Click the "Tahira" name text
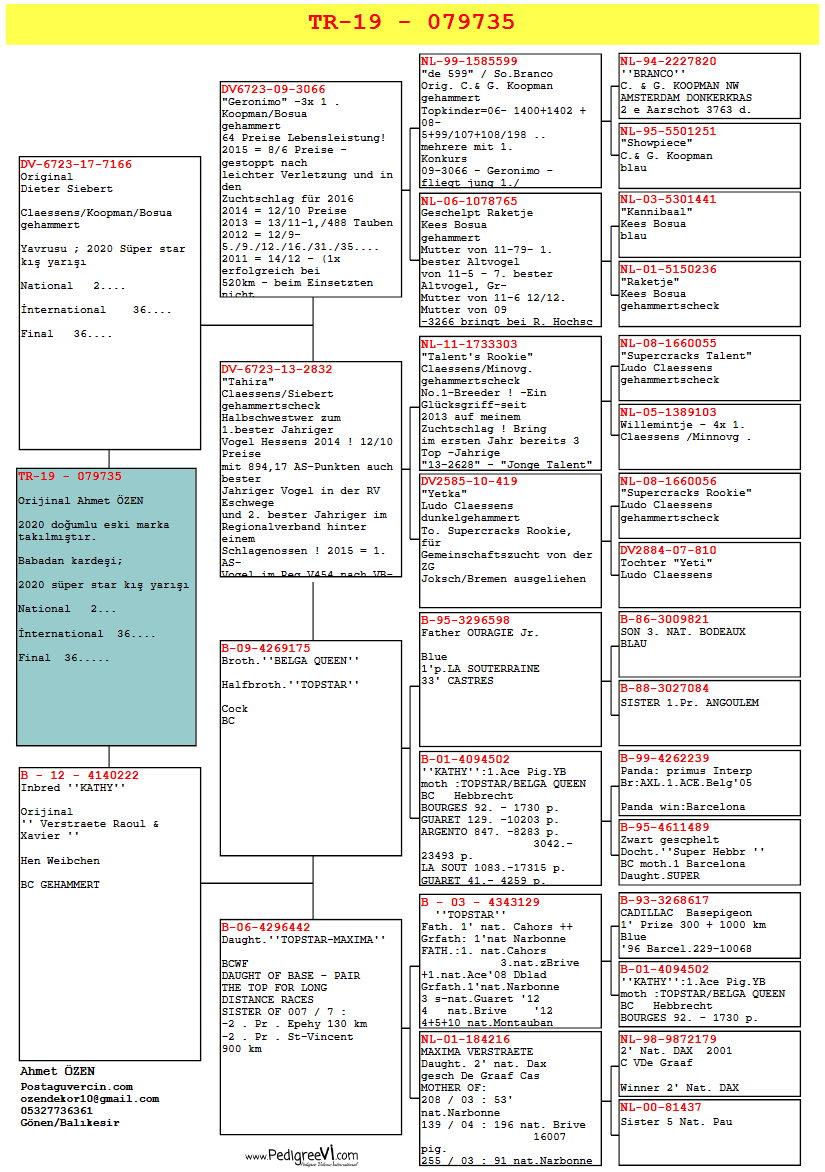This screenshot has height=1172, width=825. coord(247,382)
